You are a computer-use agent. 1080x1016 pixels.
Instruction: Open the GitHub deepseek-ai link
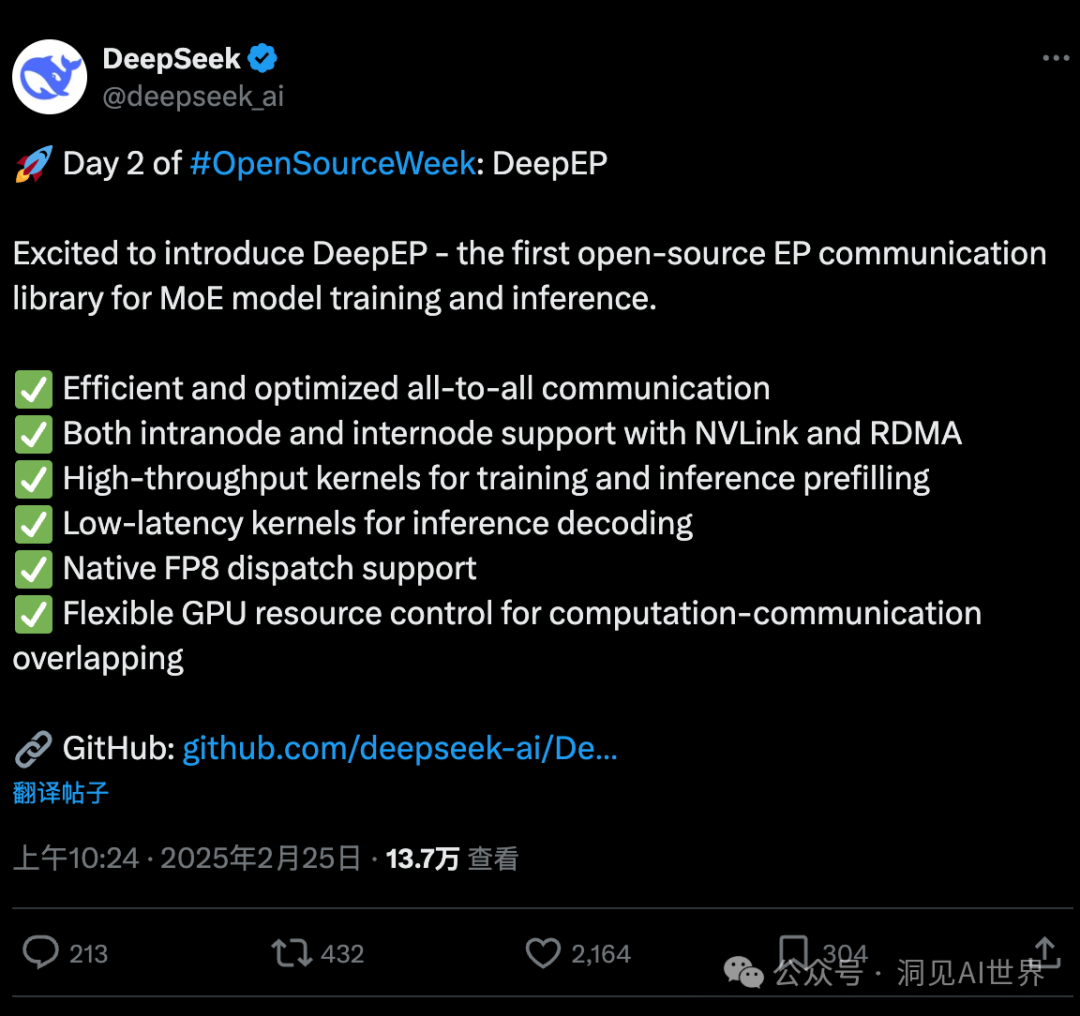tap(399, 748)
